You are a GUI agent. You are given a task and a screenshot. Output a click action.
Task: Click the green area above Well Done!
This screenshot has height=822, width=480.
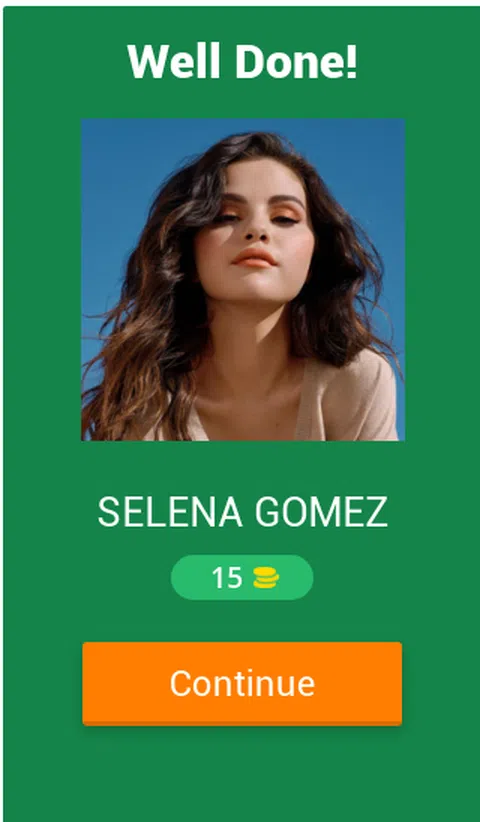[242, 24]
